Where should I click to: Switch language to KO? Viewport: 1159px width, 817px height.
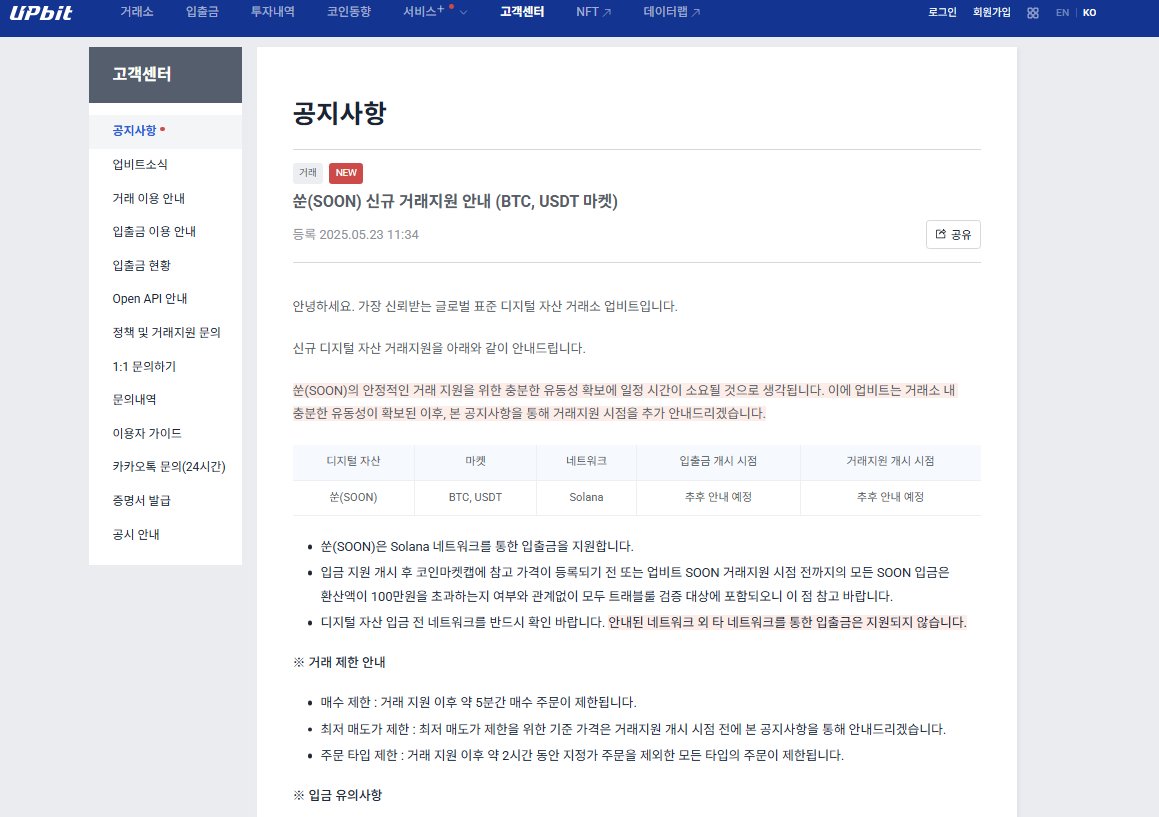click(1090, 13)
